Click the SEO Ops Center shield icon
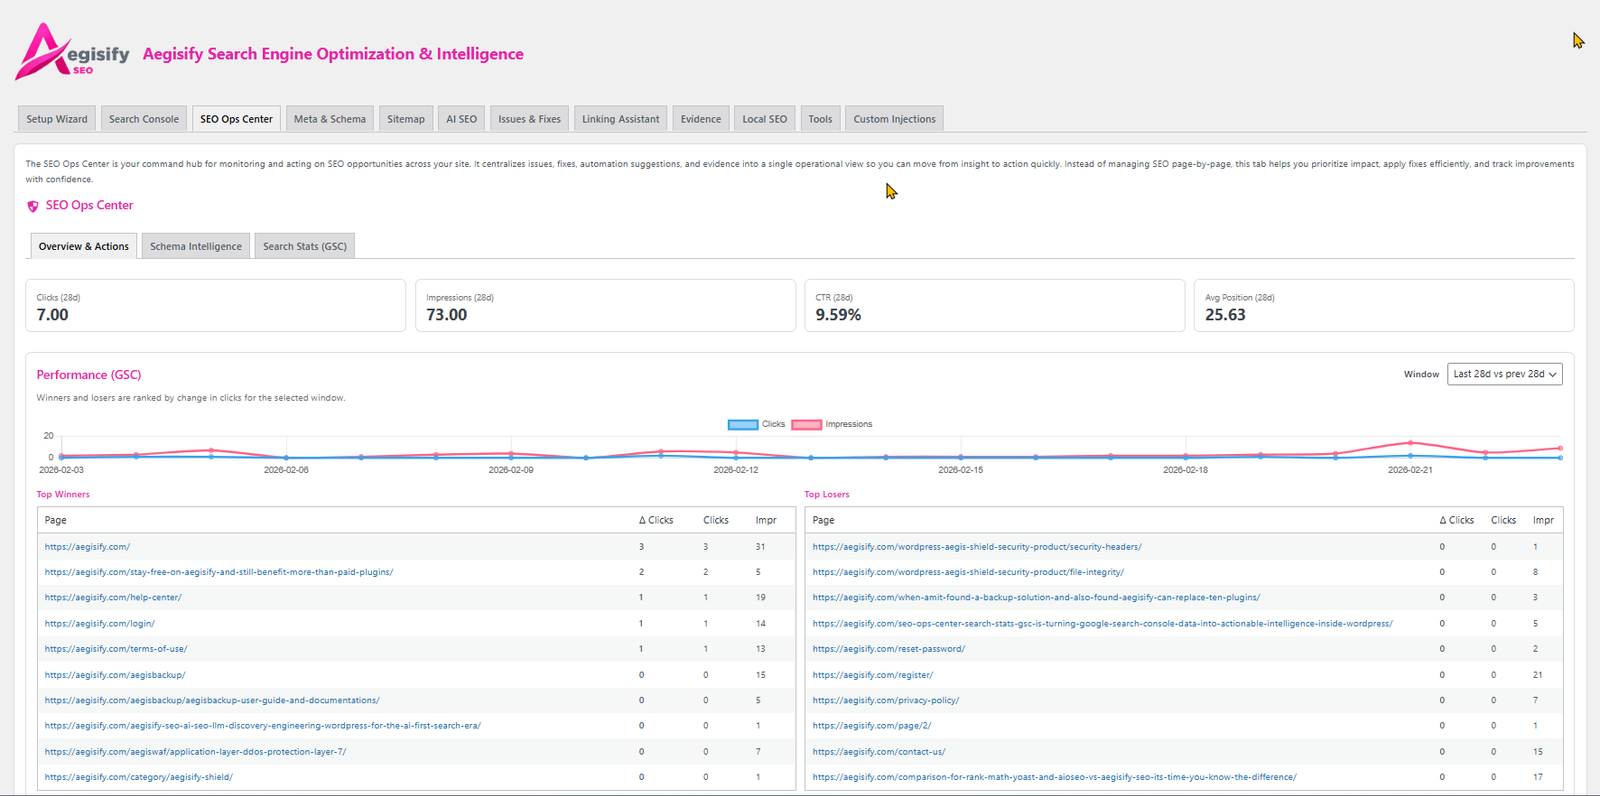This screenshot has width=1600, height=796. click(33, 206)
